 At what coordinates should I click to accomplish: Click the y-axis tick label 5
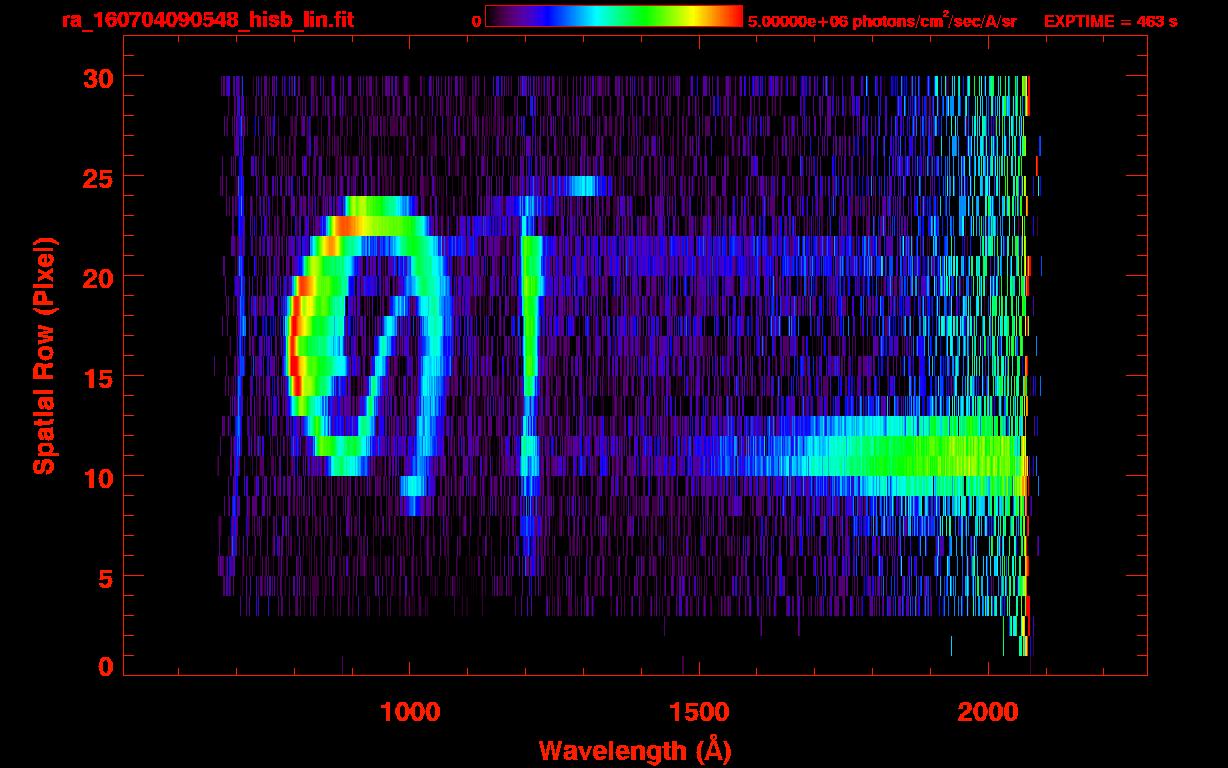click(x=104, y=577)
